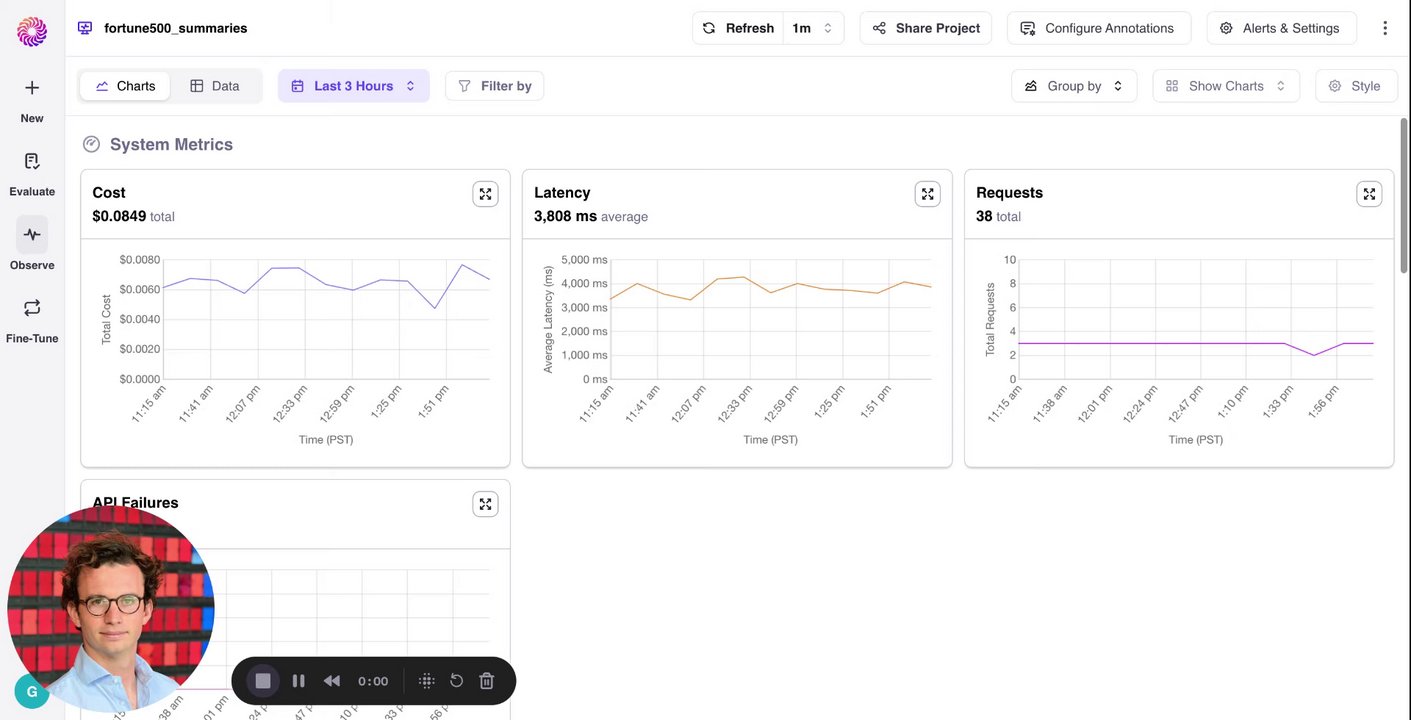Image resolution: width=1411 pixels, height=720 pixels.
Task: Open the Evaluate section
Action: 32,172
